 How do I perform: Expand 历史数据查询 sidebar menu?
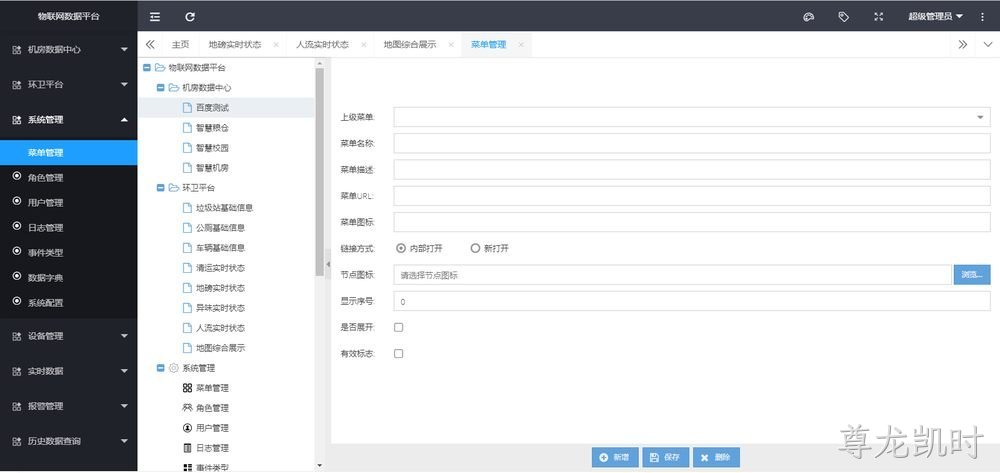pyautogui.click(x=69, y=441)
